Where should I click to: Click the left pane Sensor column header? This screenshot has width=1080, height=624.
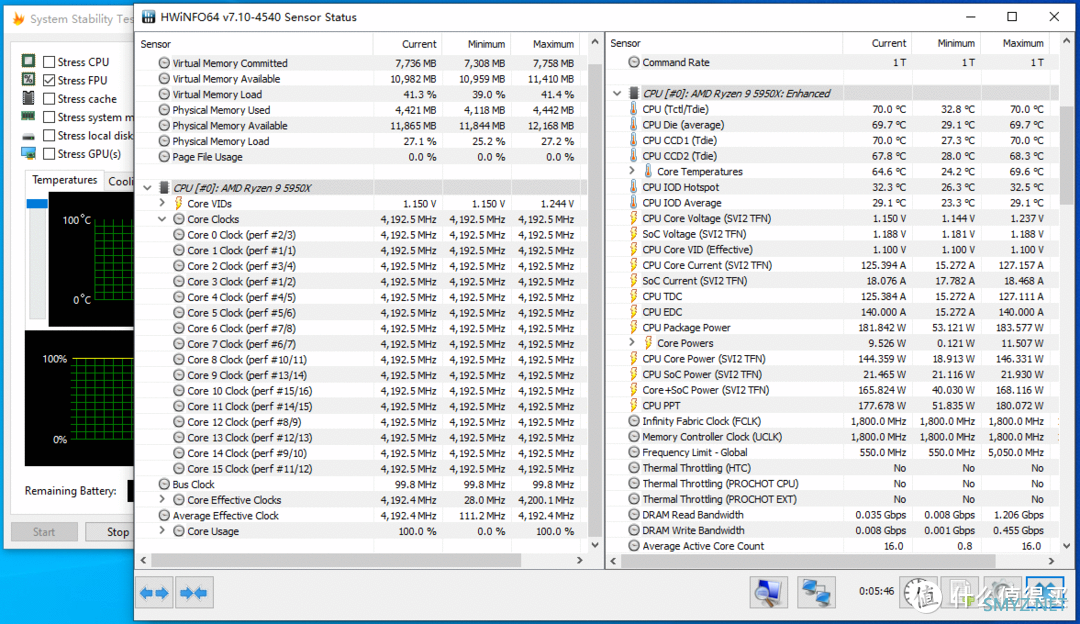pyautogui.click(x=254, y=44)
